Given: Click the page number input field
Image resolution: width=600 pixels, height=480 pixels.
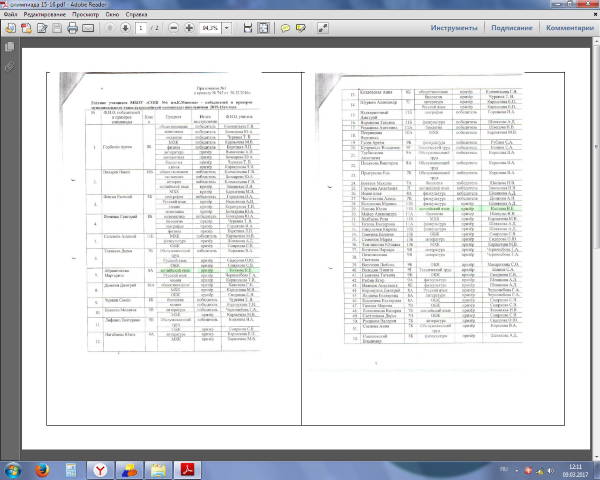Looking at the screenshot, I should click(141, 28).
